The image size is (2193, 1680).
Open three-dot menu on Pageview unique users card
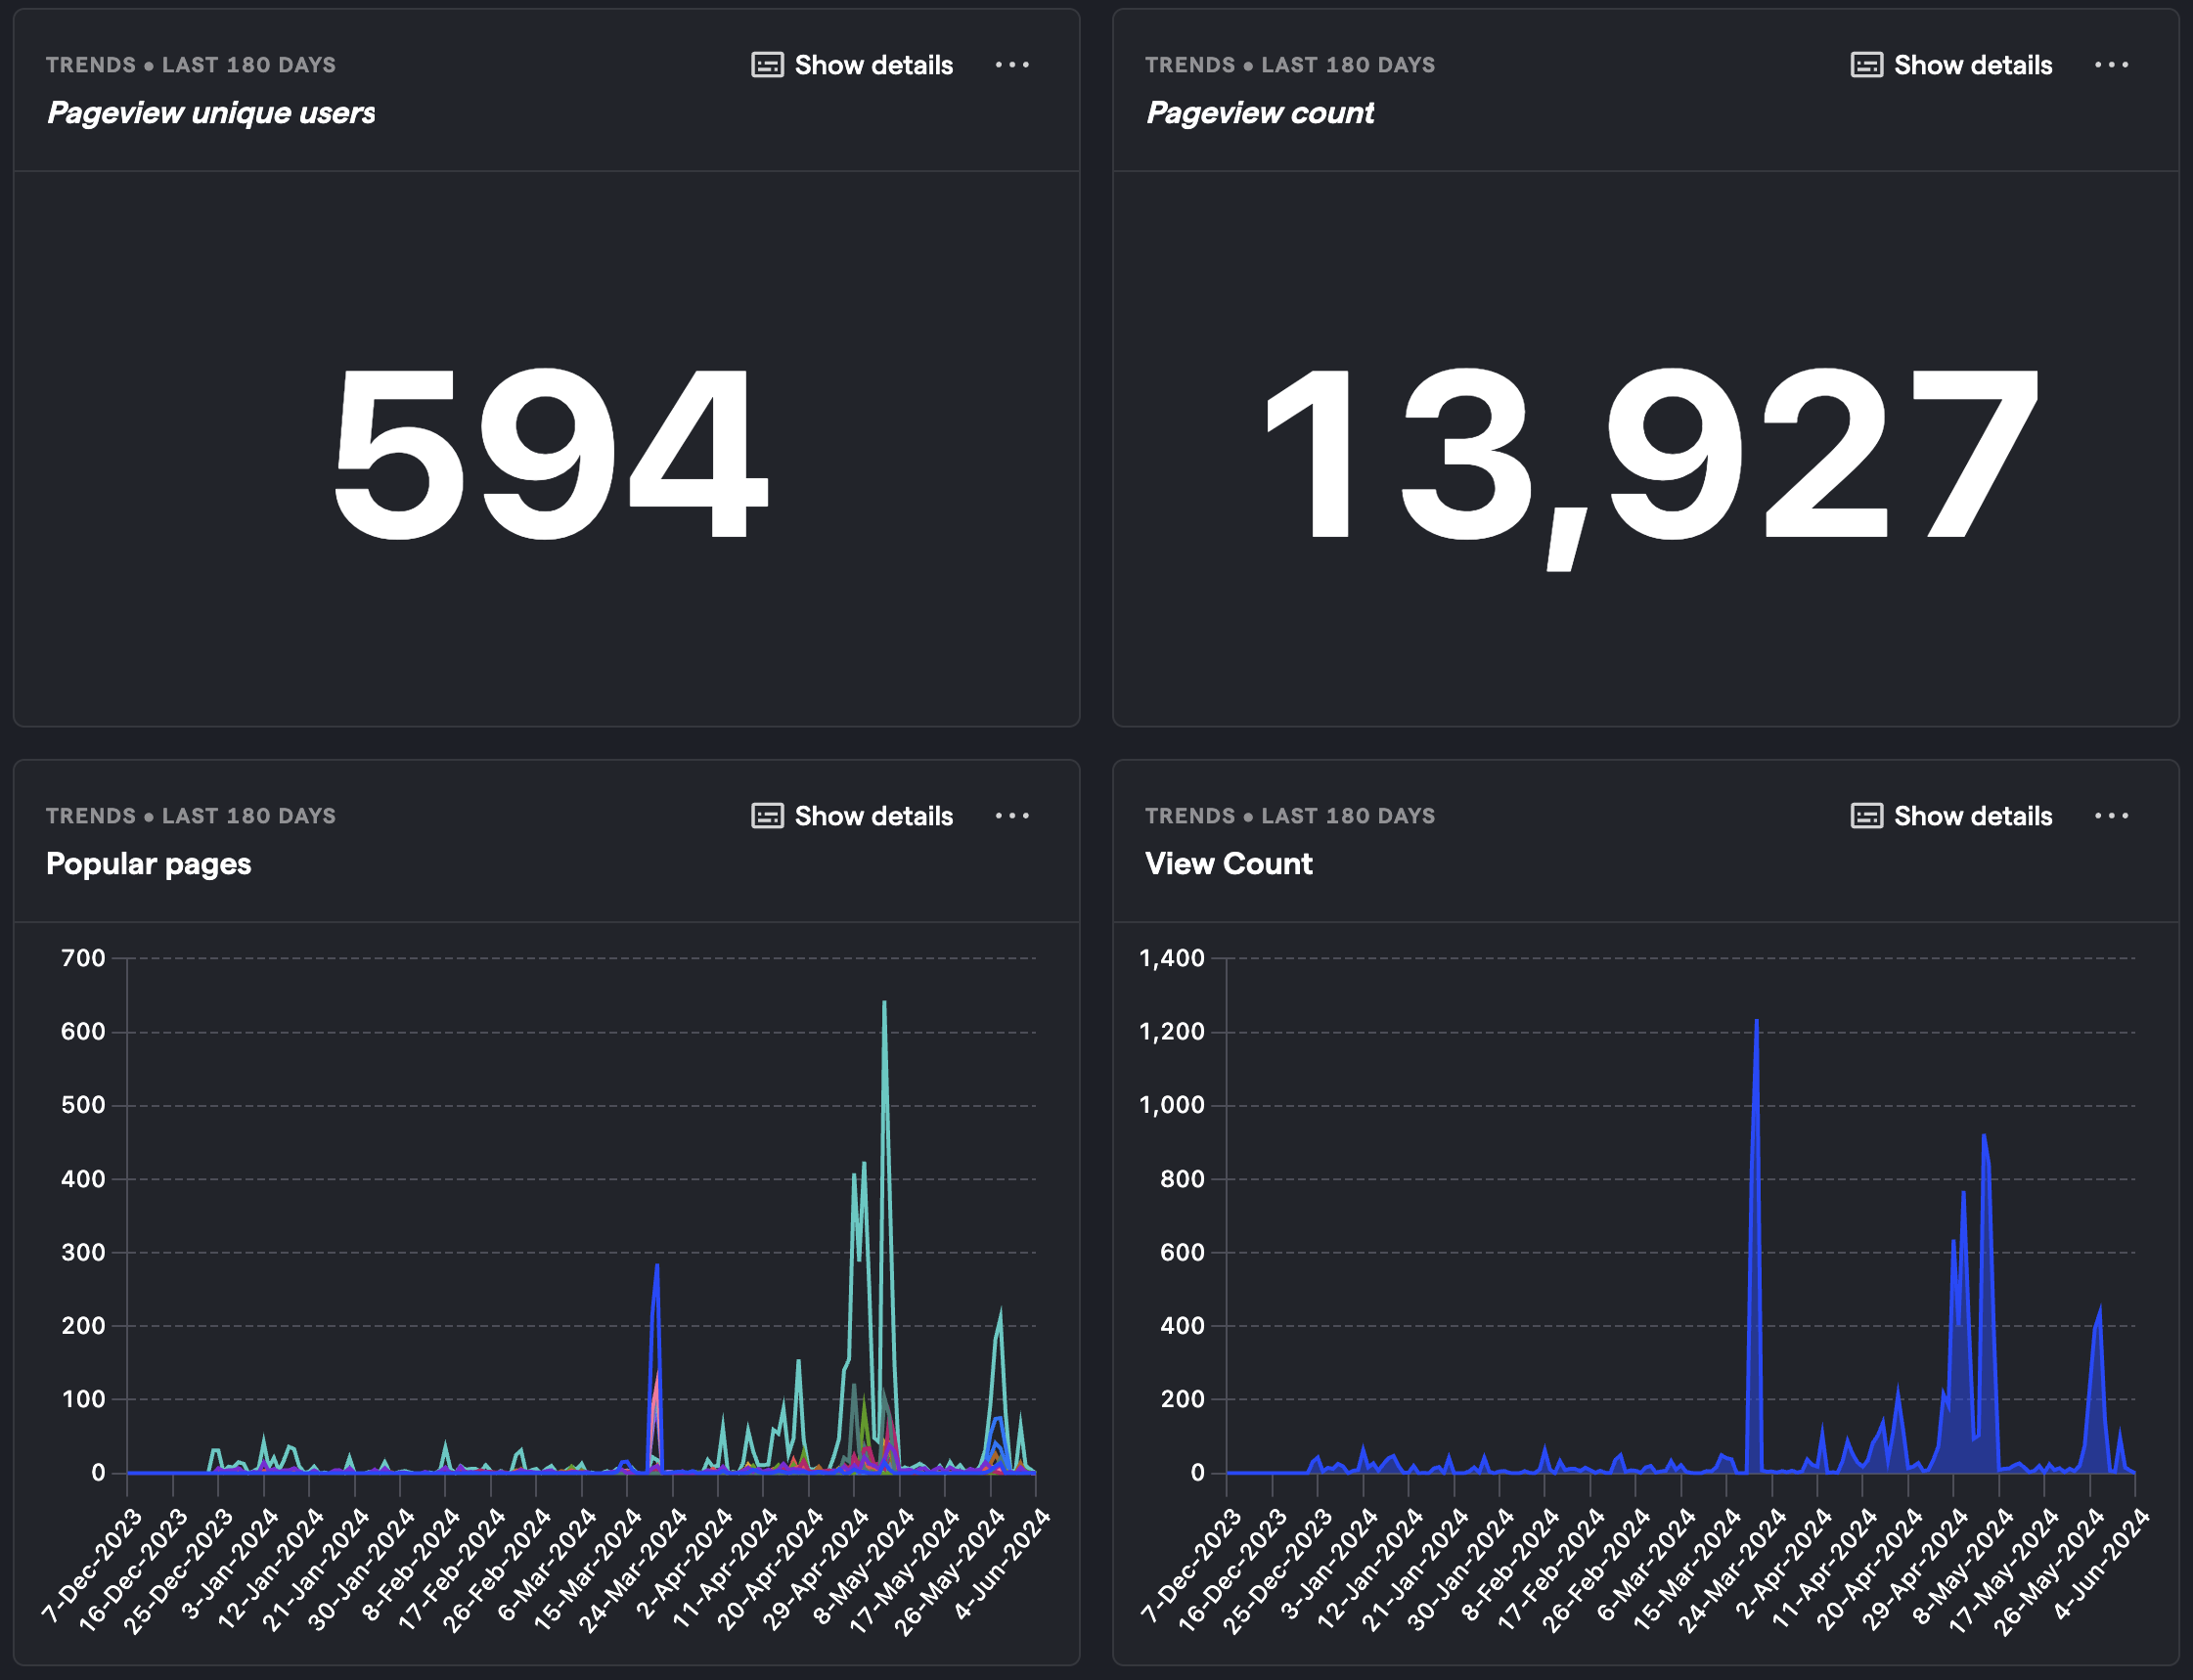pyautogui.click(x=1012, y=65)
